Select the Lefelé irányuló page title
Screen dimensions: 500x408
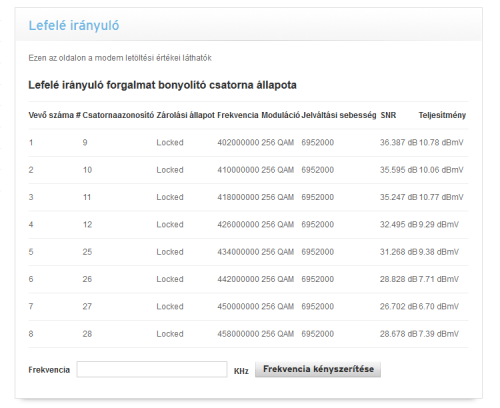[74, 26]
